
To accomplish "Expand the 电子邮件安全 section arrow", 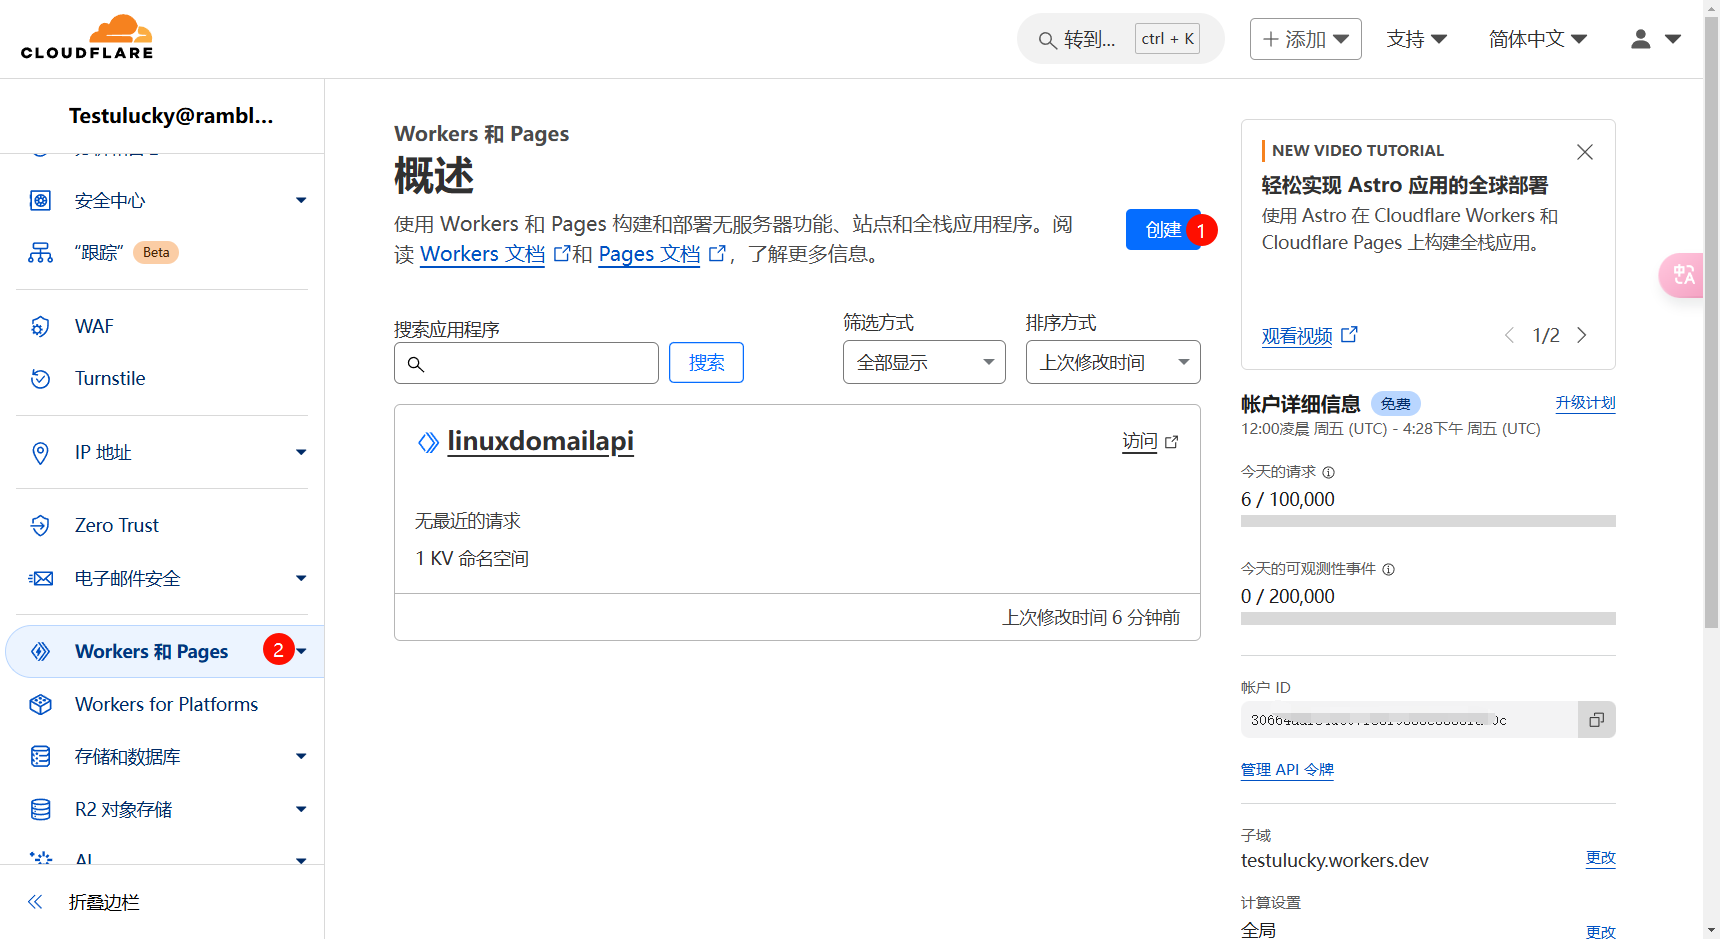I will (x=301, y=578).
